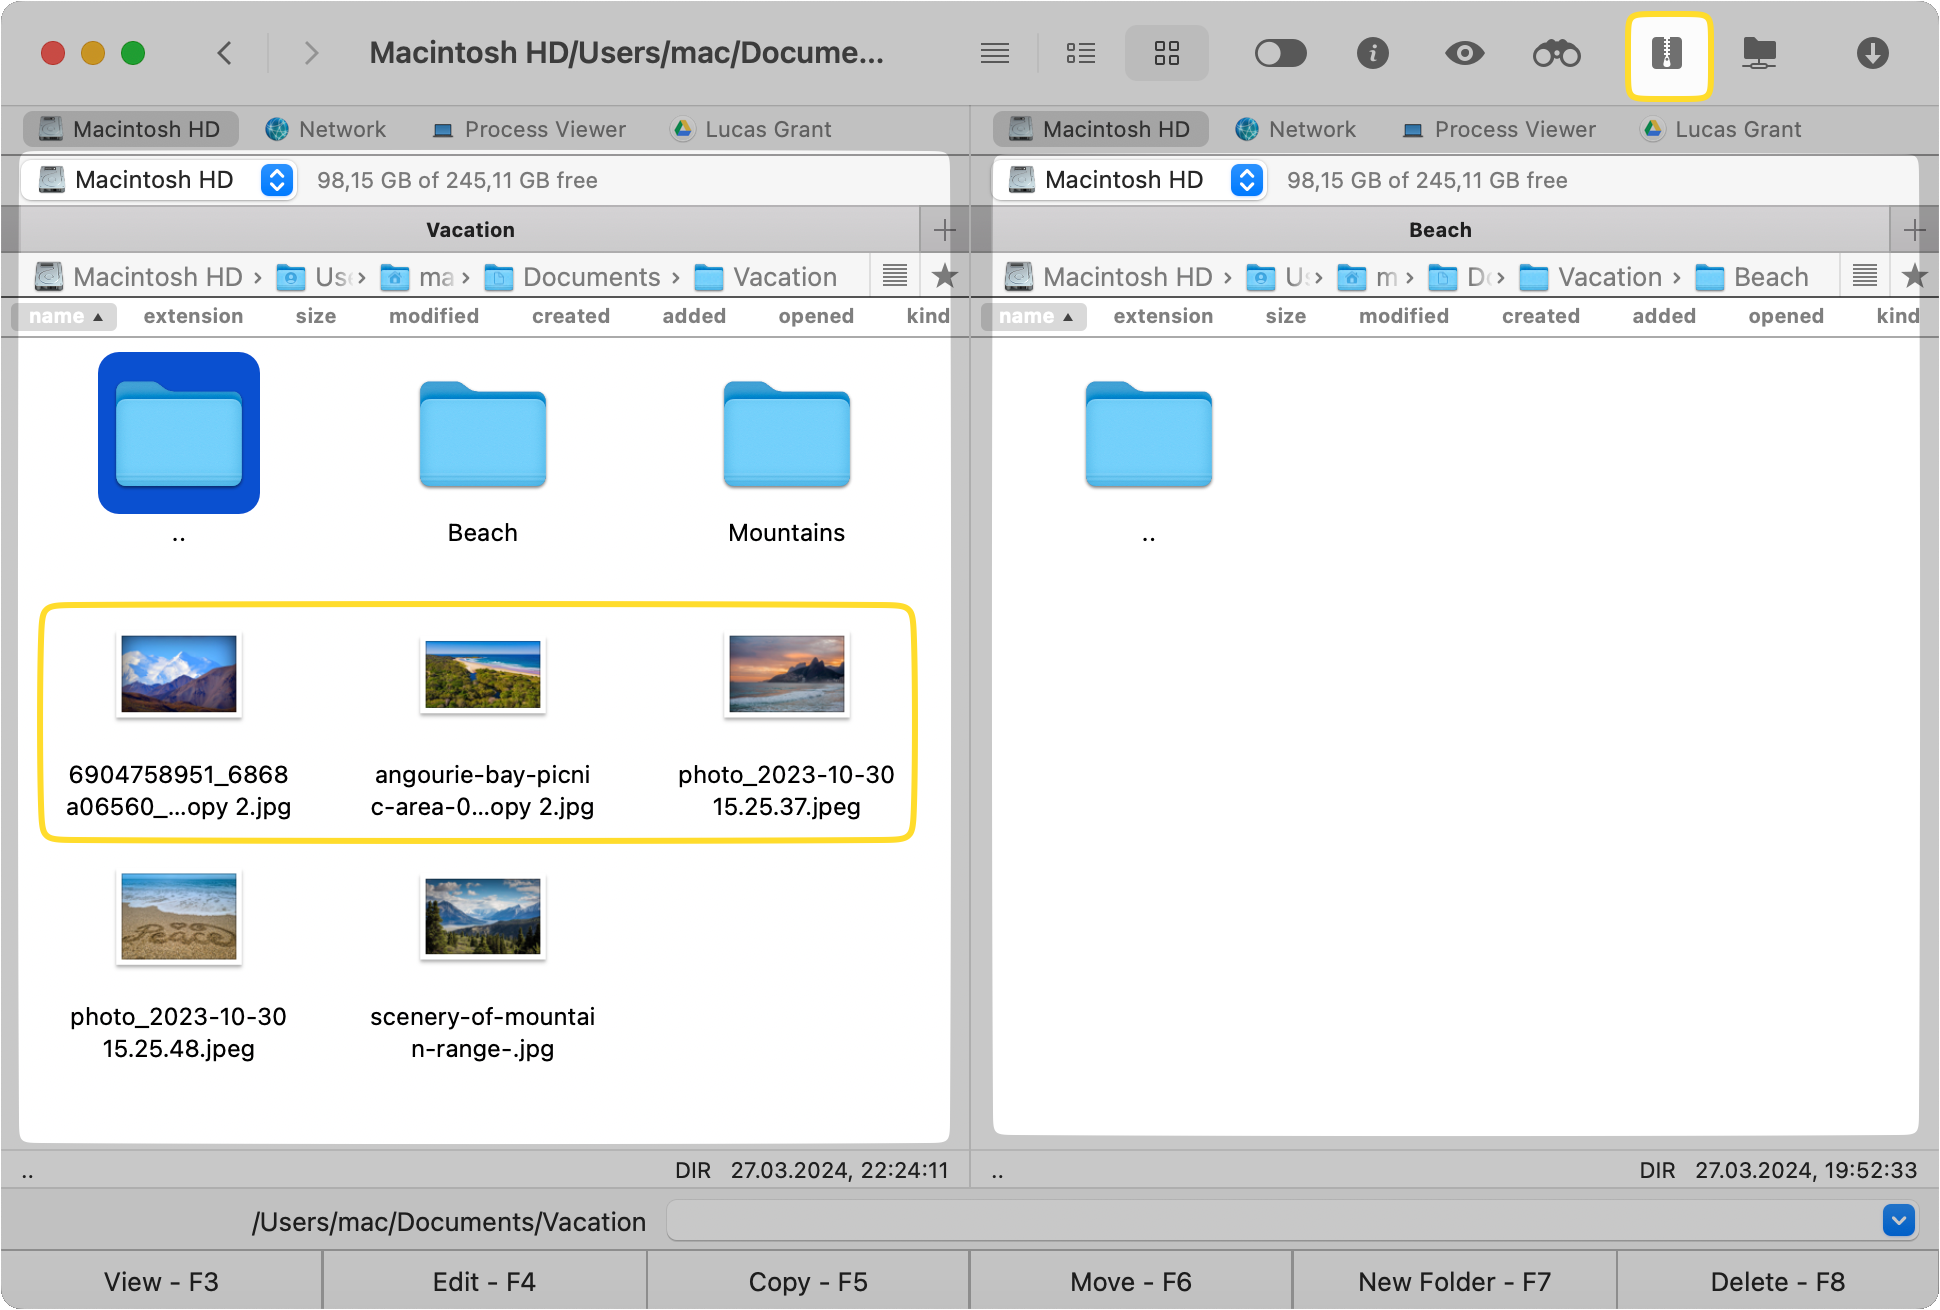The width and height of the screenshot is (1940, 1310).
Task: Toggle the dark/light mode switch
Action: point(1282,54)
